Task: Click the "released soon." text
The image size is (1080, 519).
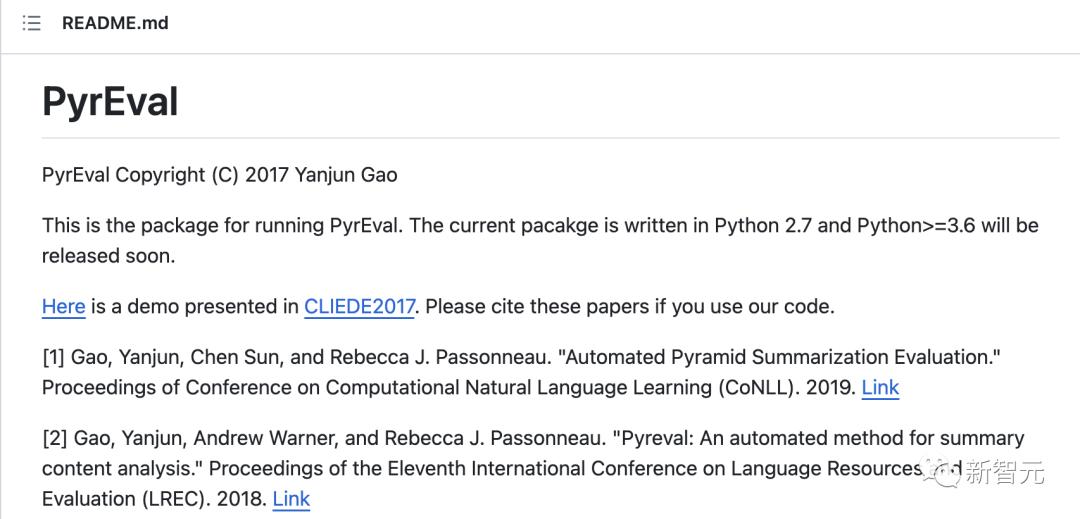Action: pyautogui.click(x=108, y=256)
